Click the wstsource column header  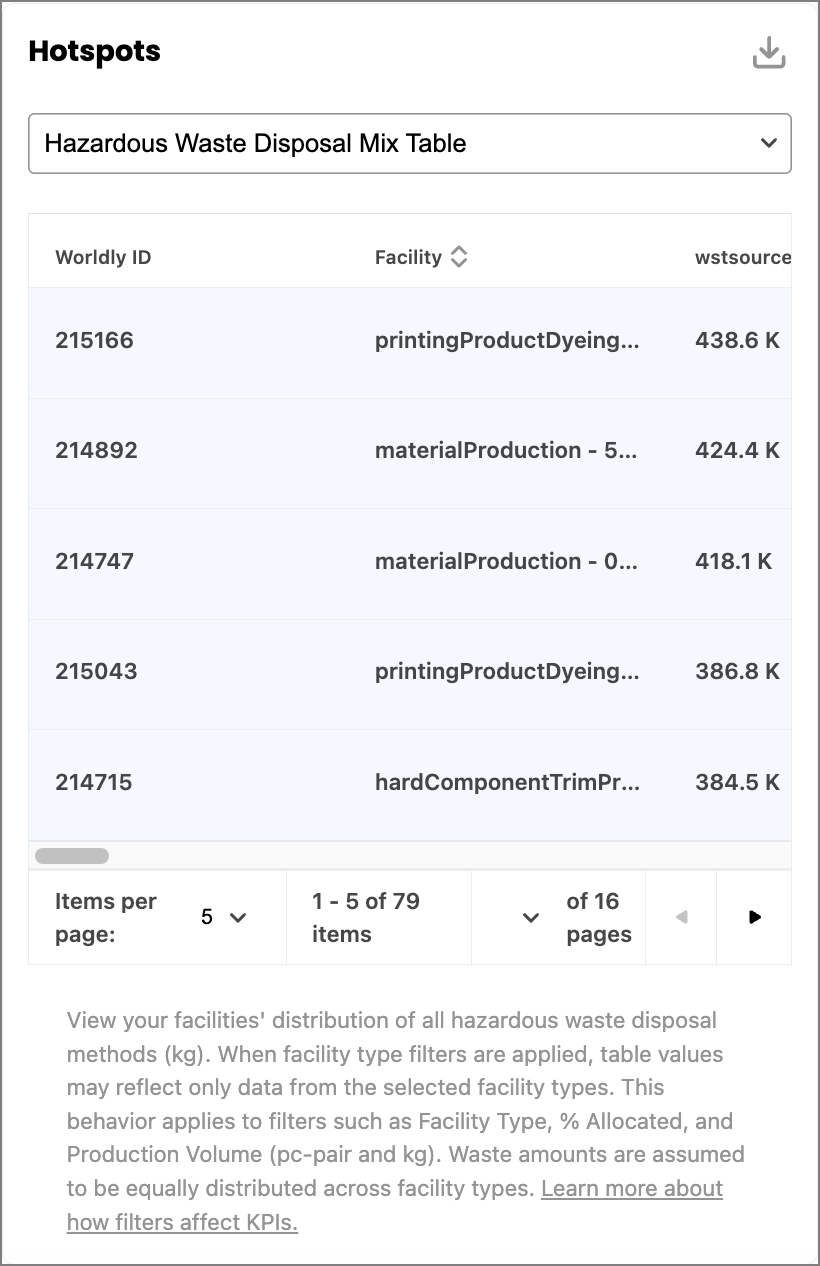pyautogui.click(x=743, y=257)
